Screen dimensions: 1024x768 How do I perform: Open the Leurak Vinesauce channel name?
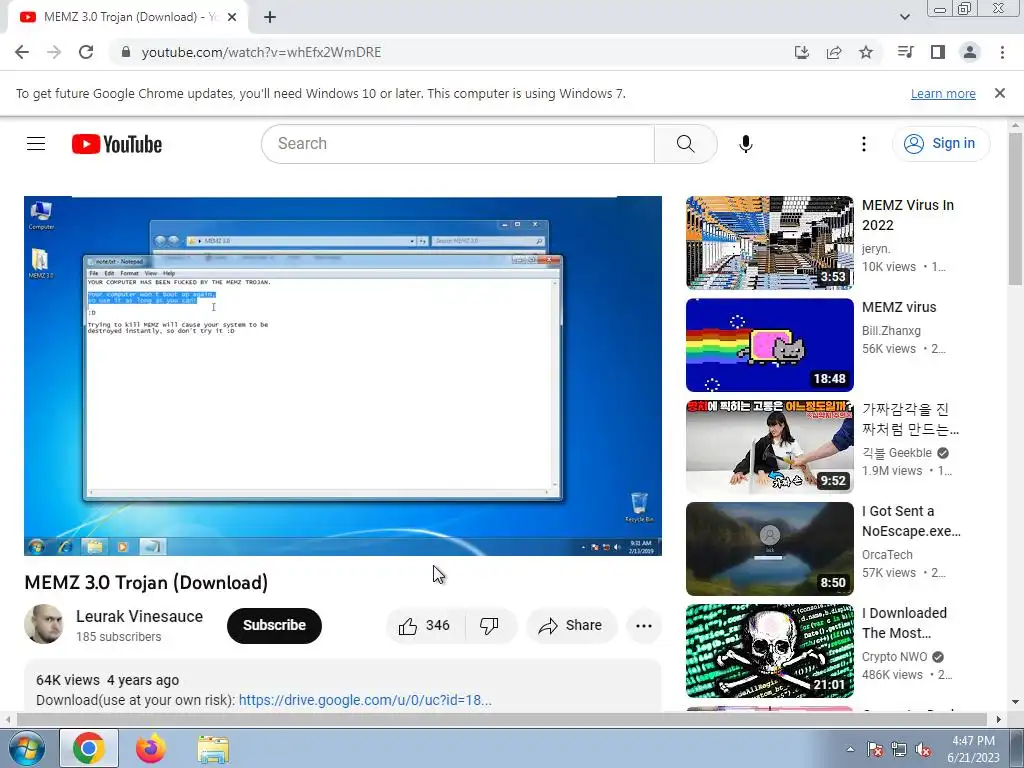coord(139,616)
